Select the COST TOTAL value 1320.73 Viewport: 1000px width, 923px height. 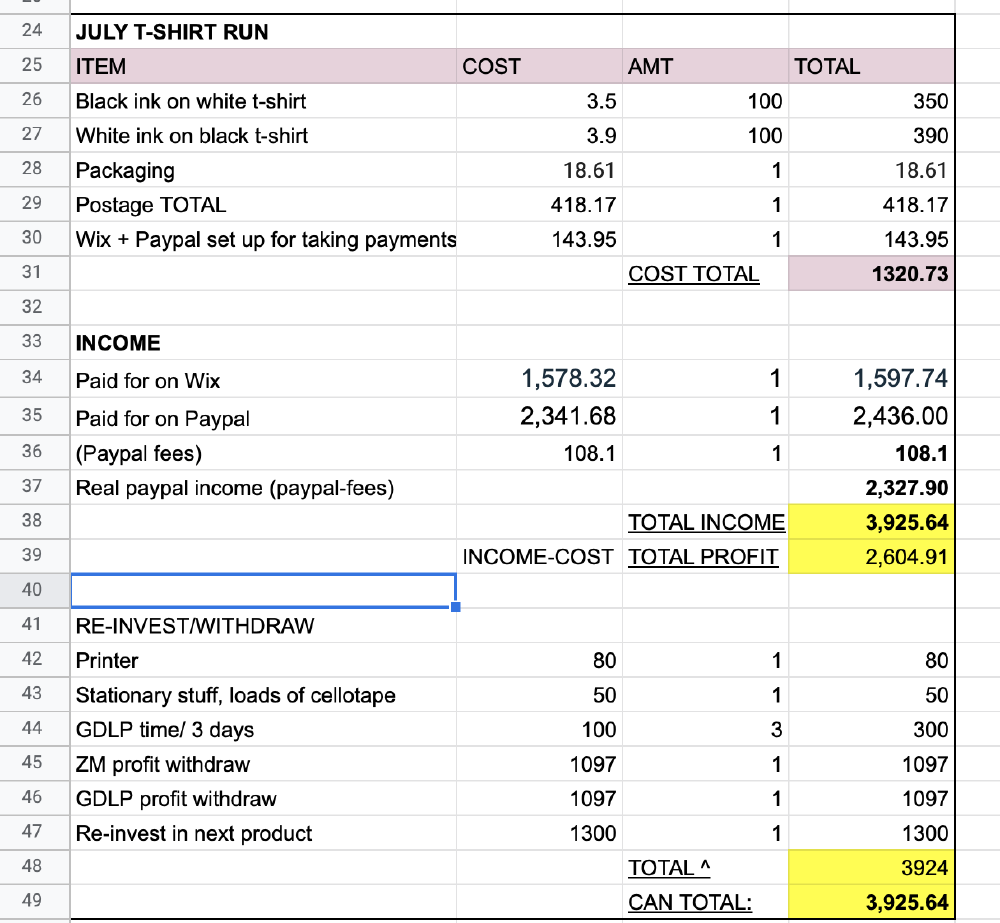(870, 273)
